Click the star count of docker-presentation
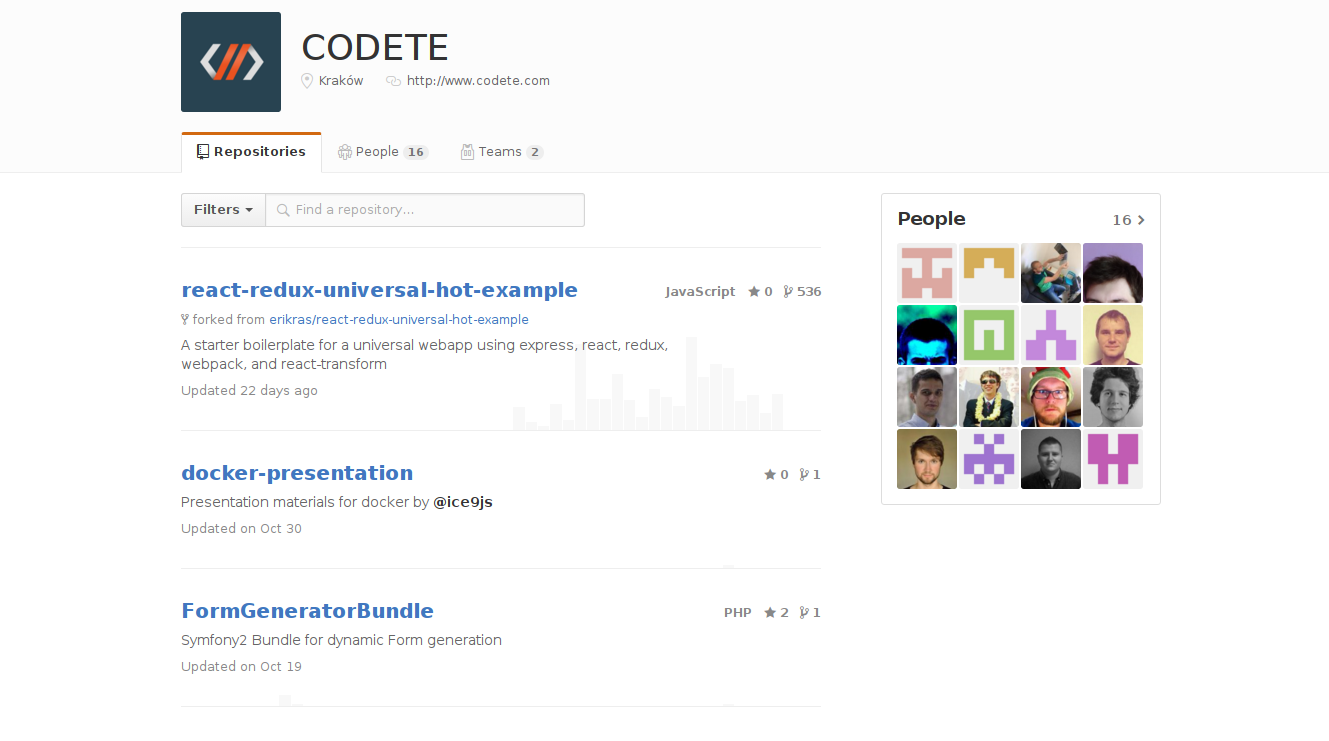Image resolution: width=1329 pixels, height=741 pixels. click(x=776, y=475)
